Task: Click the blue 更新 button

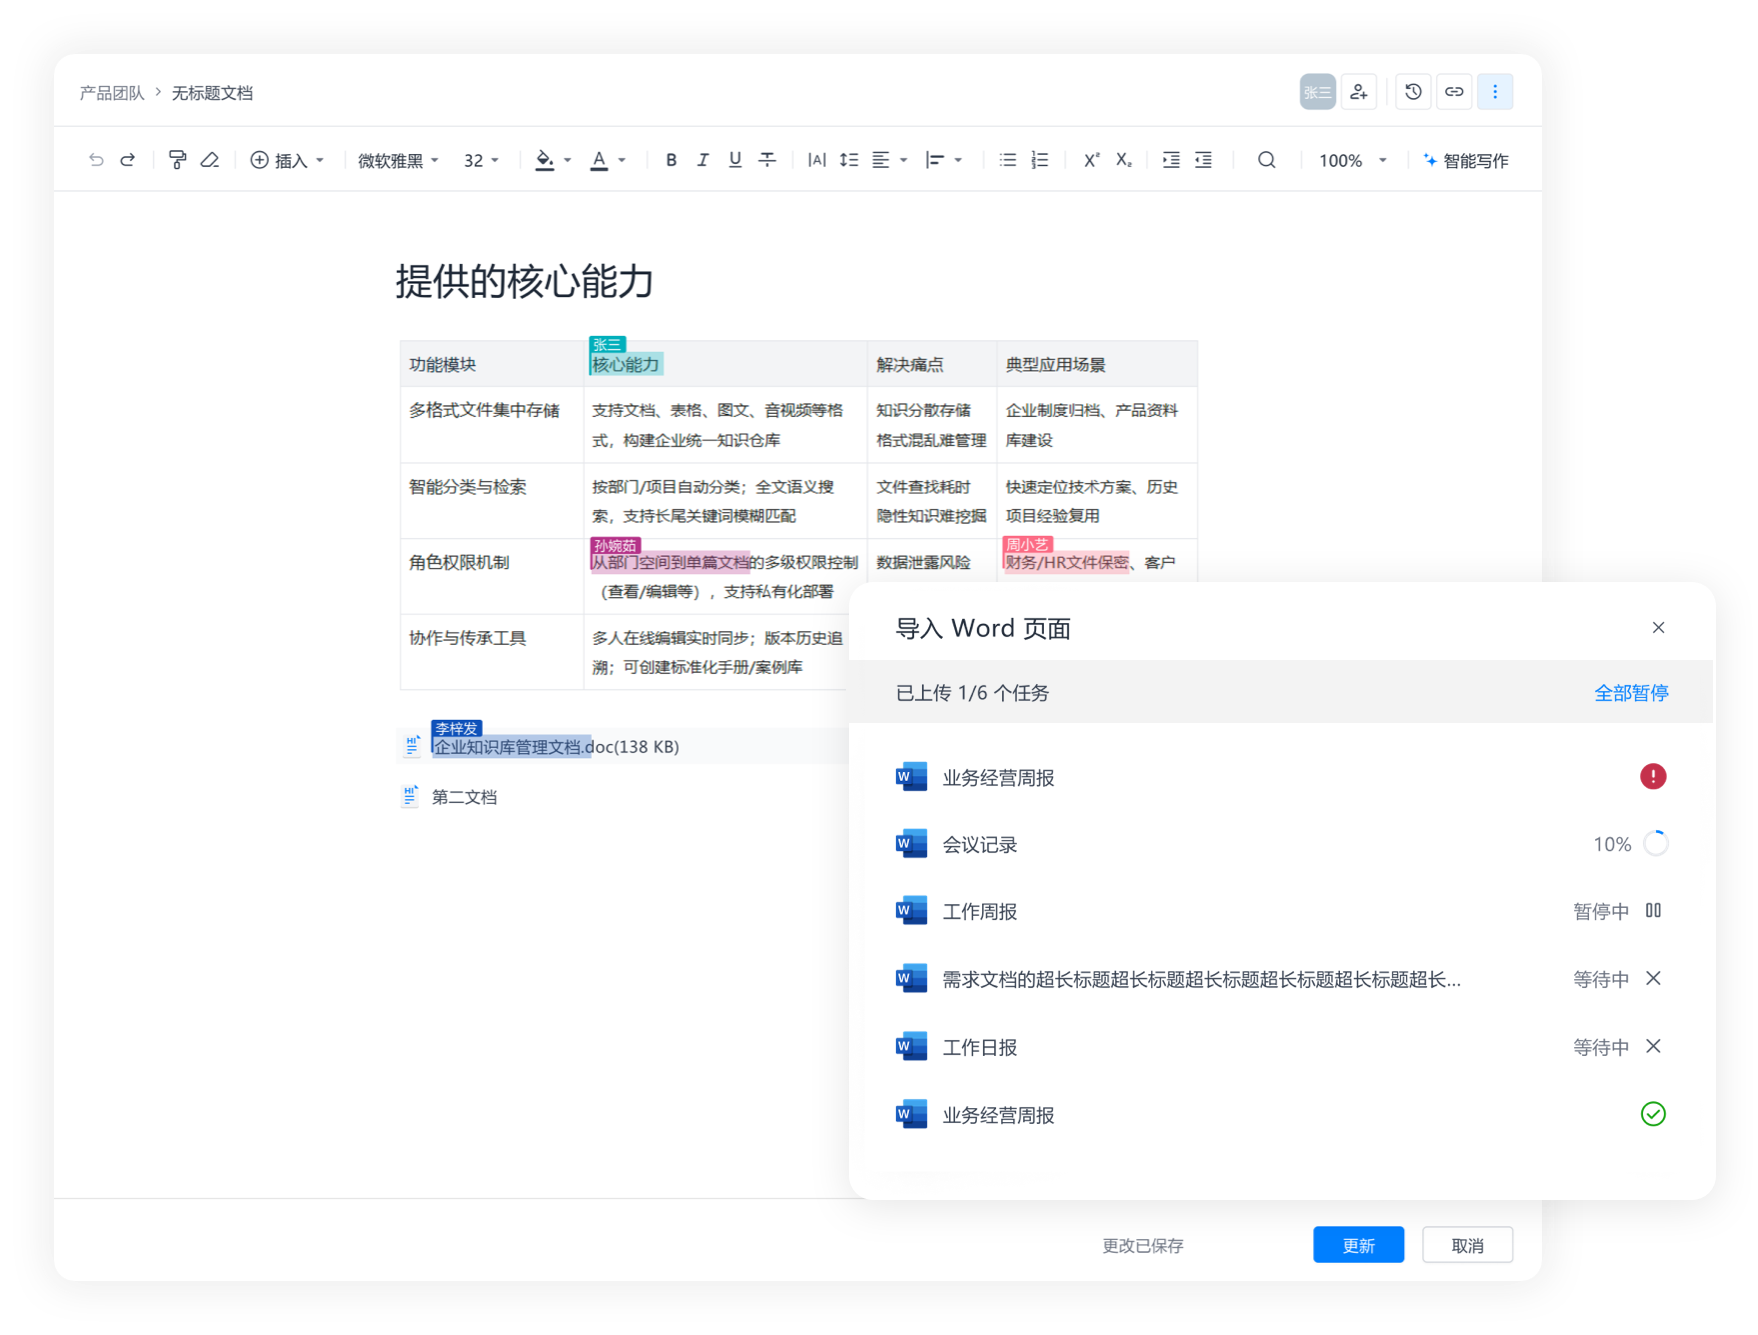Action: tap(1358, 1244)
